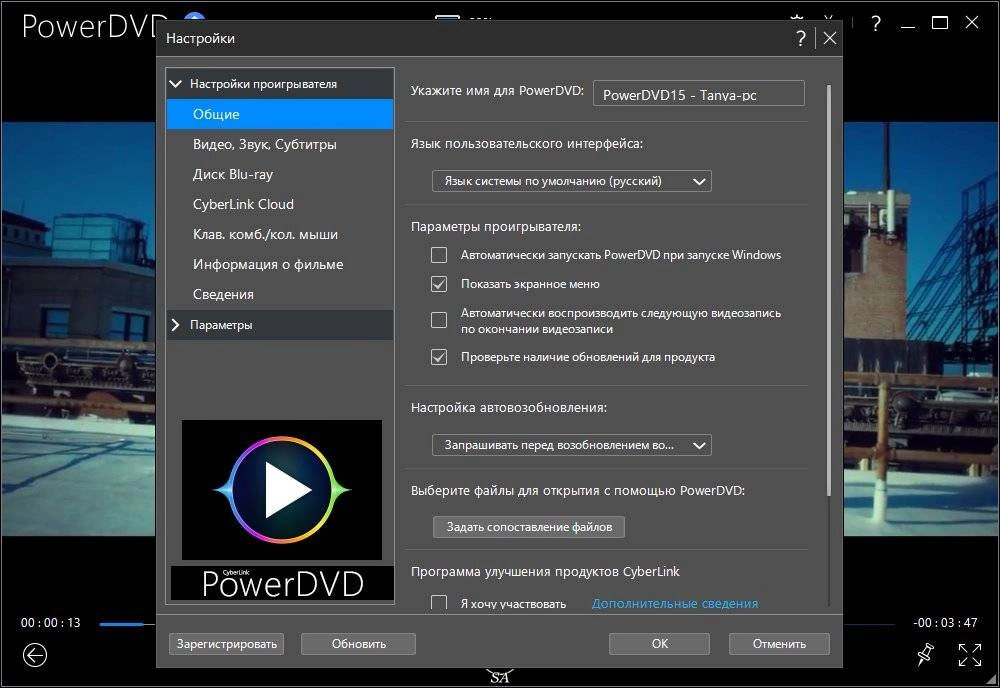Image resolution: width=1000 pixels, height=688 pixels.
Task: Click Задать сопоставление файлов button
Action: coord(529,527)
